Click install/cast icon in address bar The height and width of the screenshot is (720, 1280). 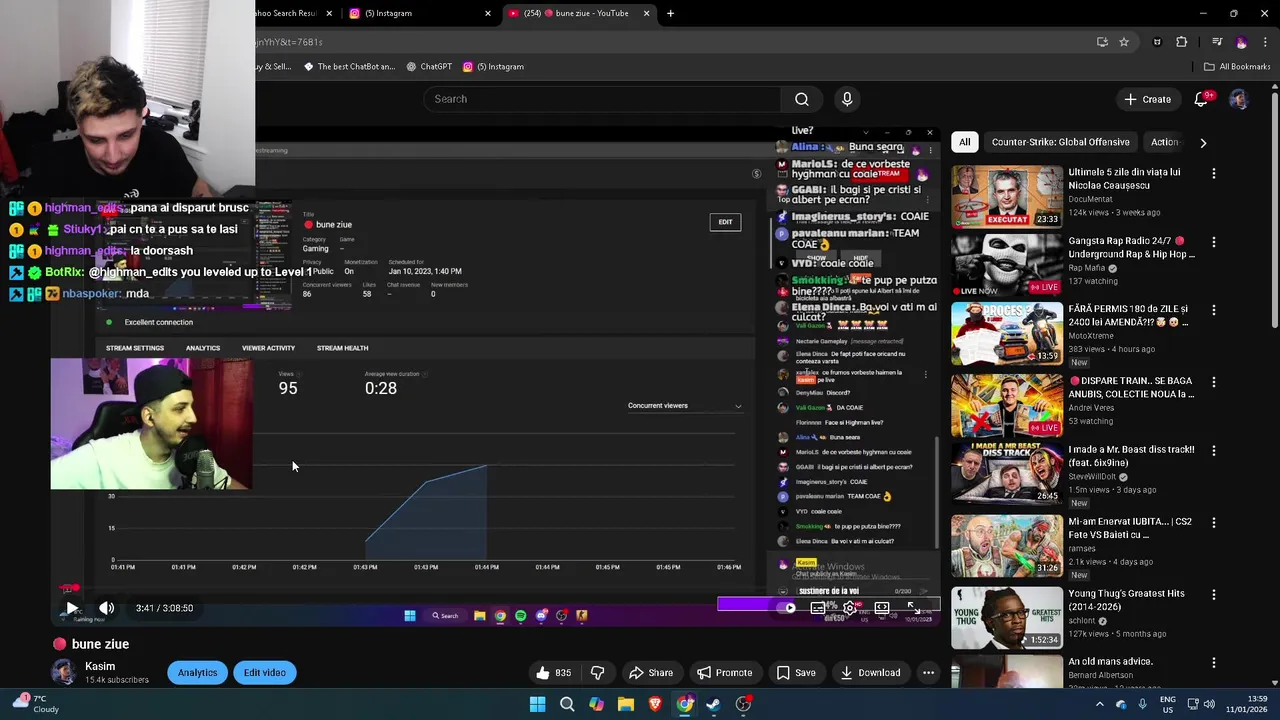pyautogui.click(x=1102, y=42)
